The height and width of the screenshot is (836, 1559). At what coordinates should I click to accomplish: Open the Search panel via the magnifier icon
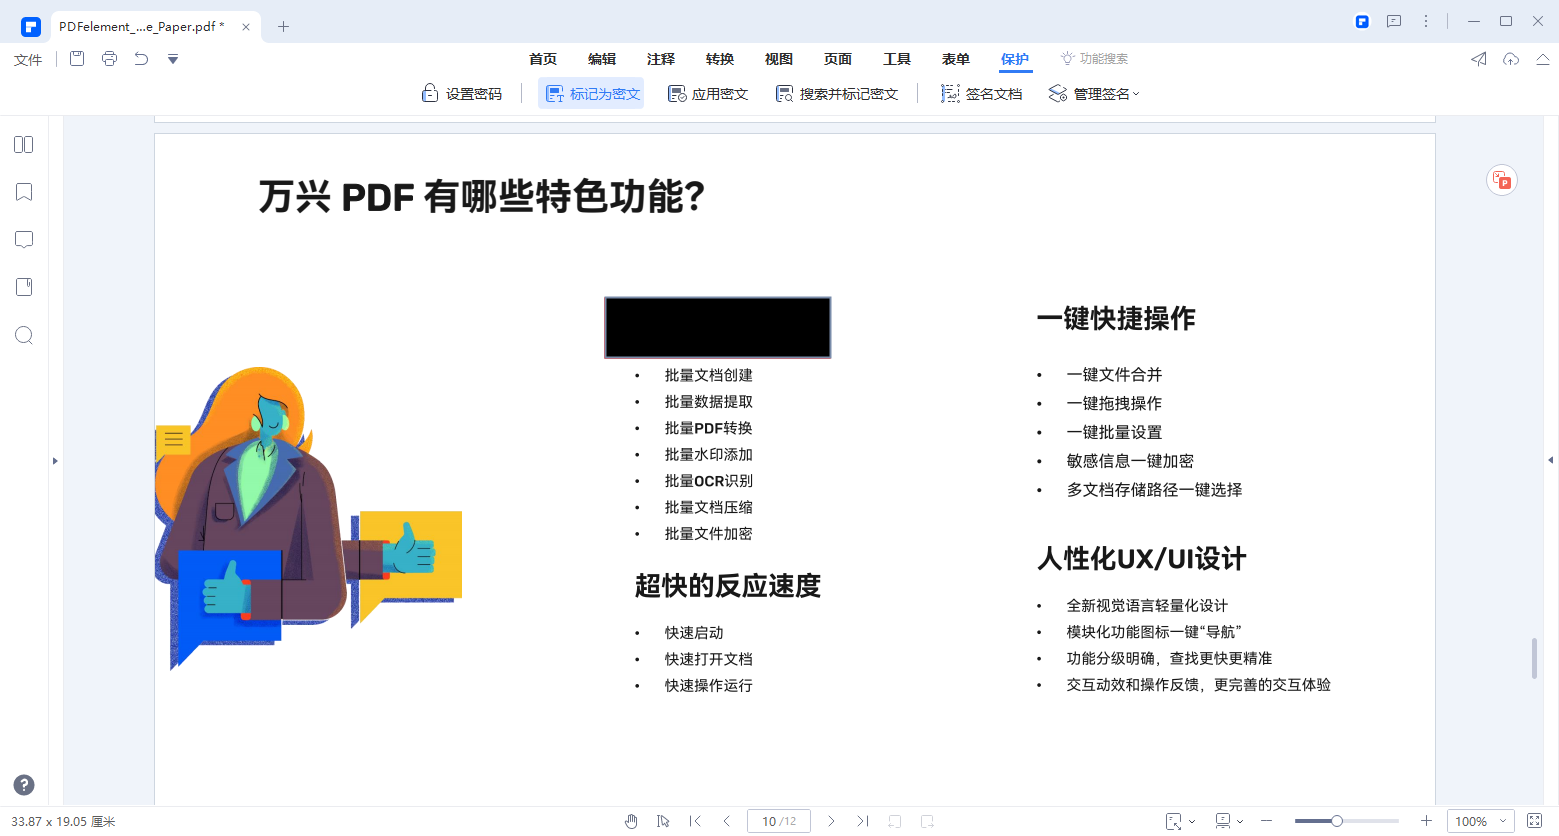tap(23, 335)
